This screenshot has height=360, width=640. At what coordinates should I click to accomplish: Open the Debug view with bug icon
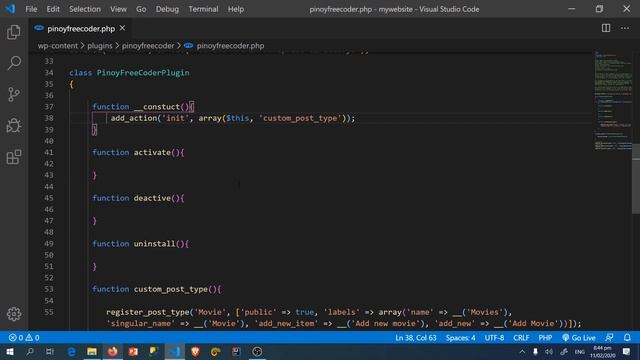(14, 126)
